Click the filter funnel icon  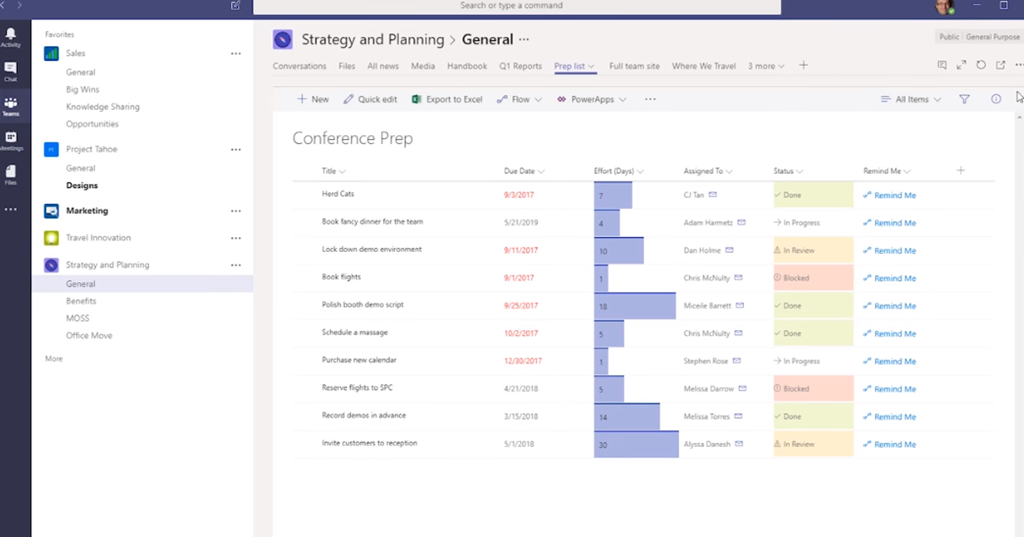click(964, 99)
